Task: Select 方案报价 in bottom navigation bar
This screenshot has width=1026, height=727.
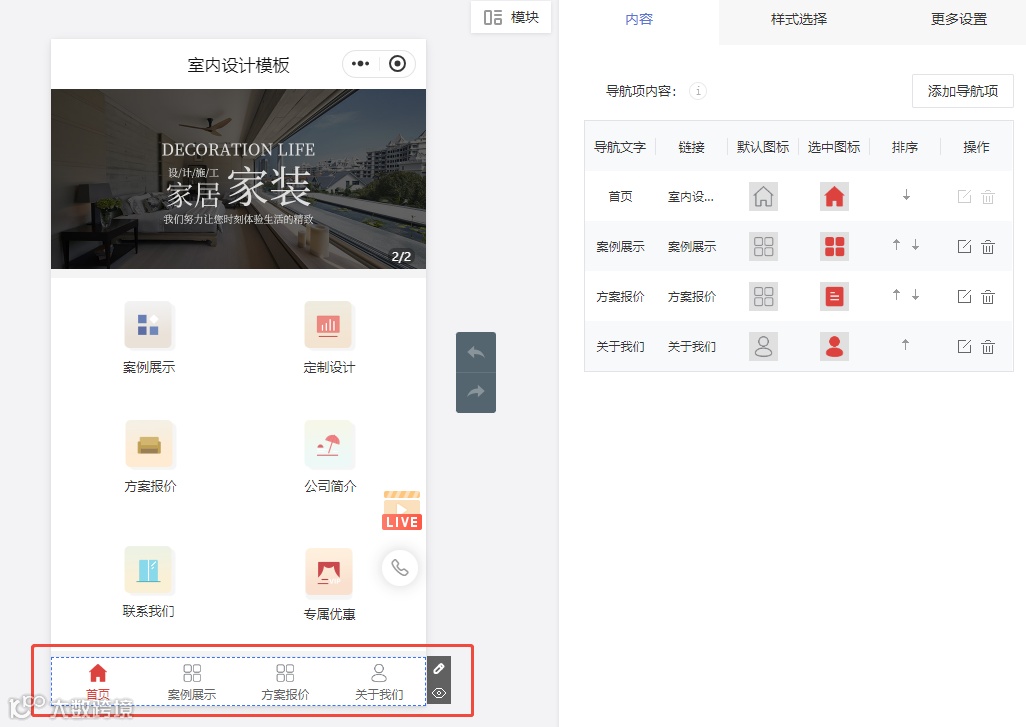Action: (285, 681)
